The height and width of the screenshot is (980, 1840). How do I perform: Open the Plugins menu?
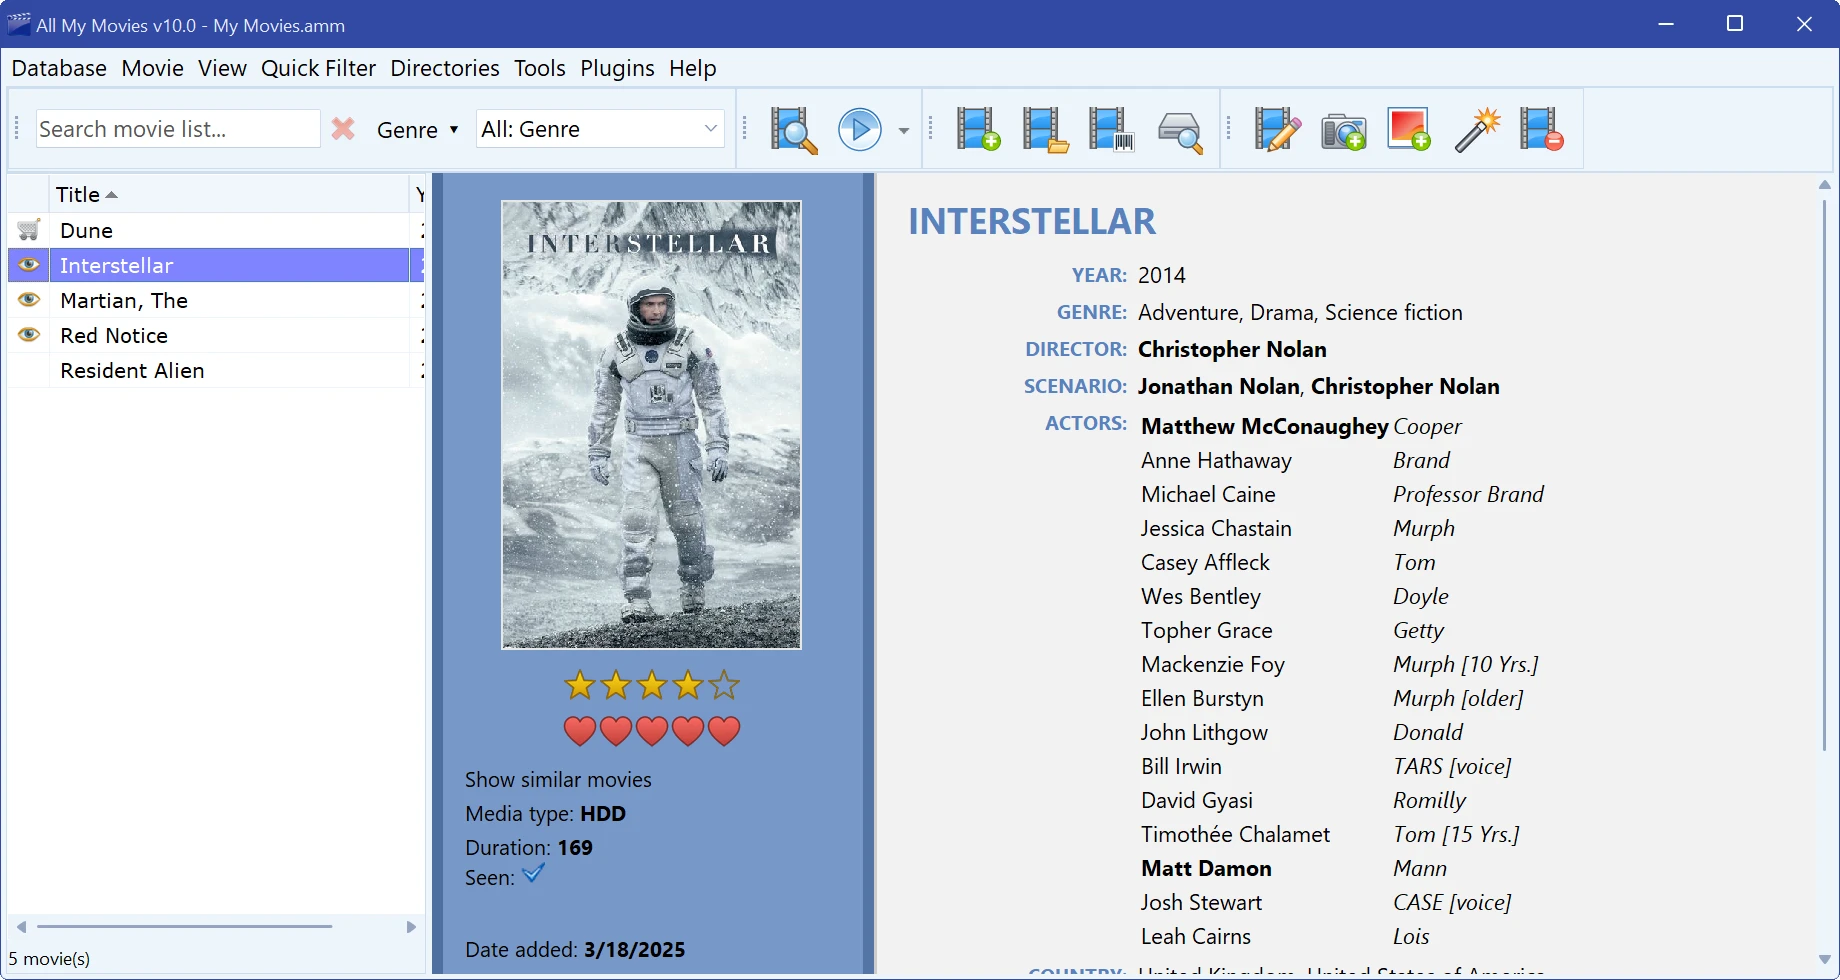click(617, 68)
